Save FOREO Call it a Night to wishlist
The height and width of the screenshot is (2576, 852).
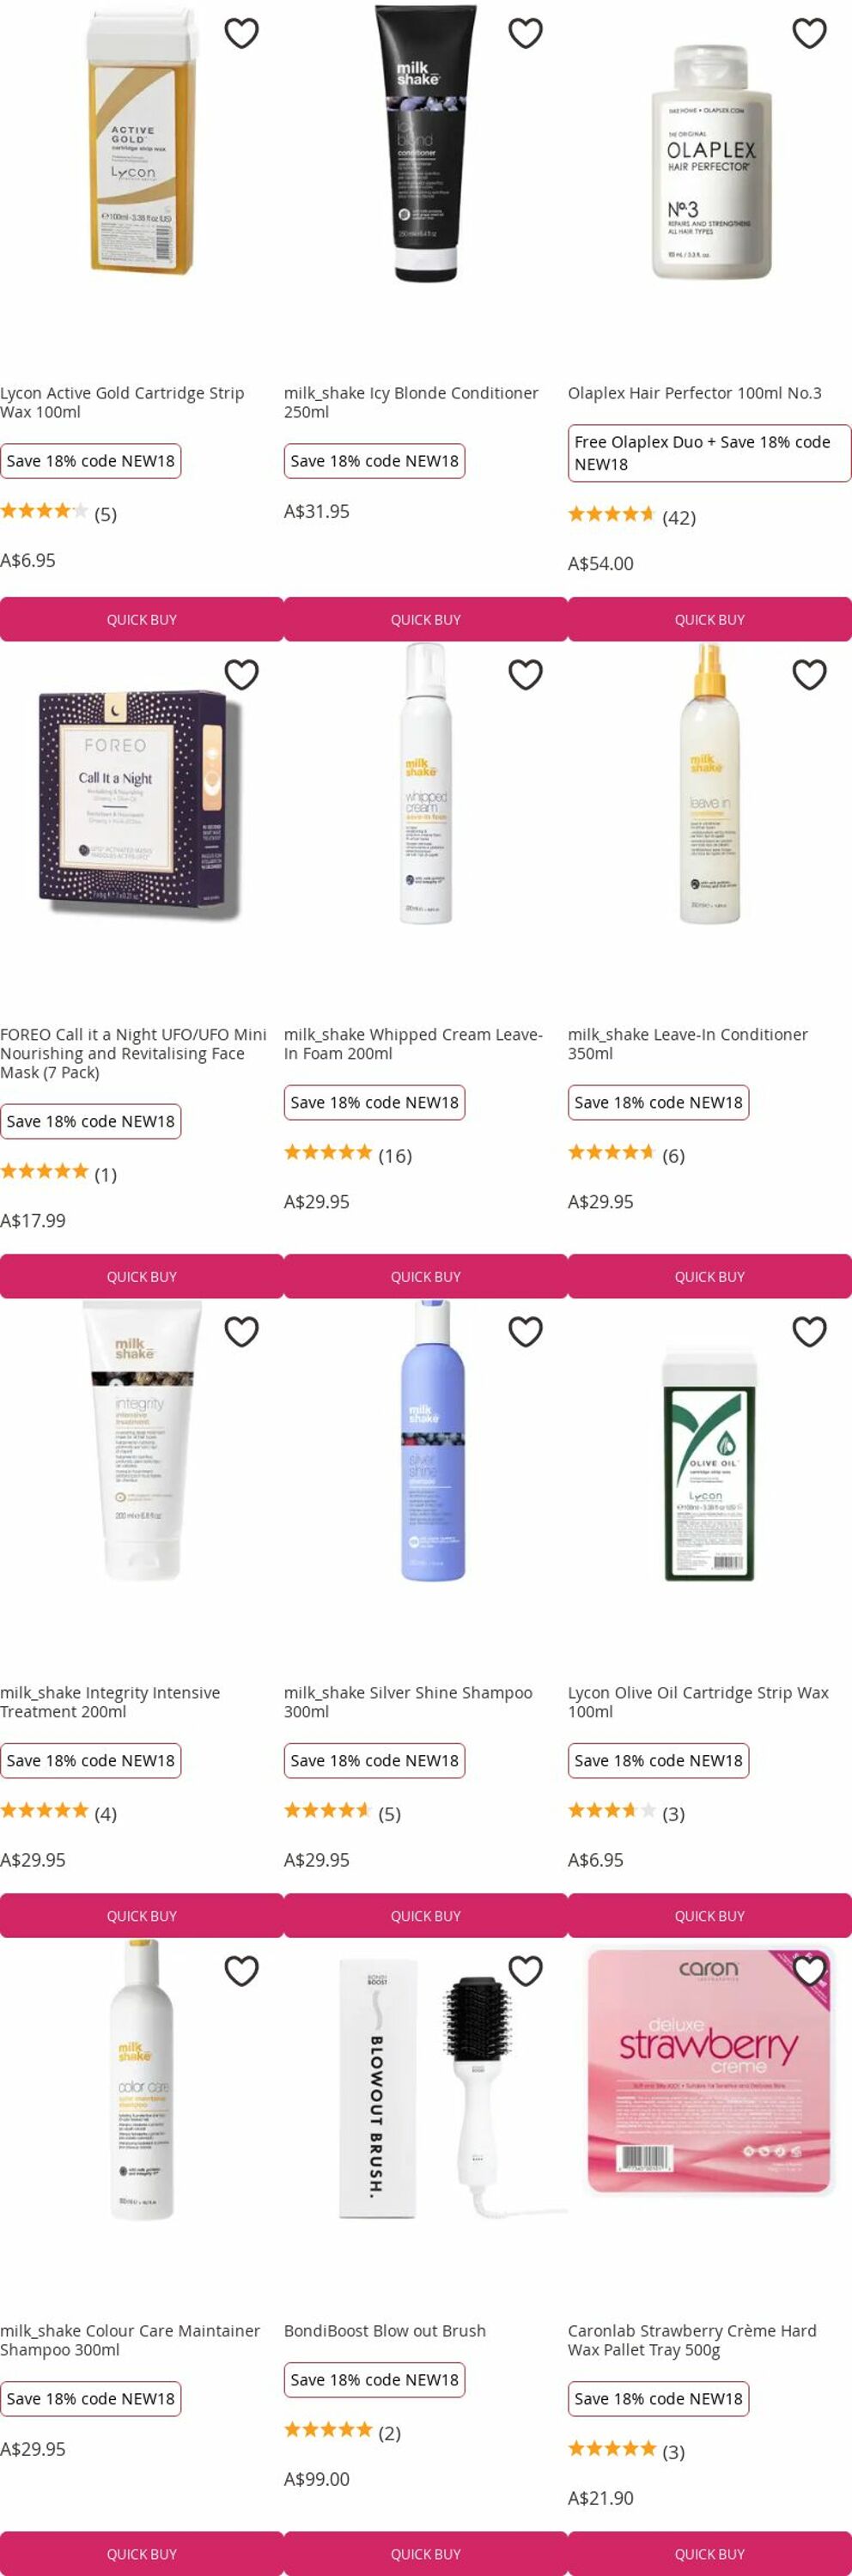(x=241, y=675)
